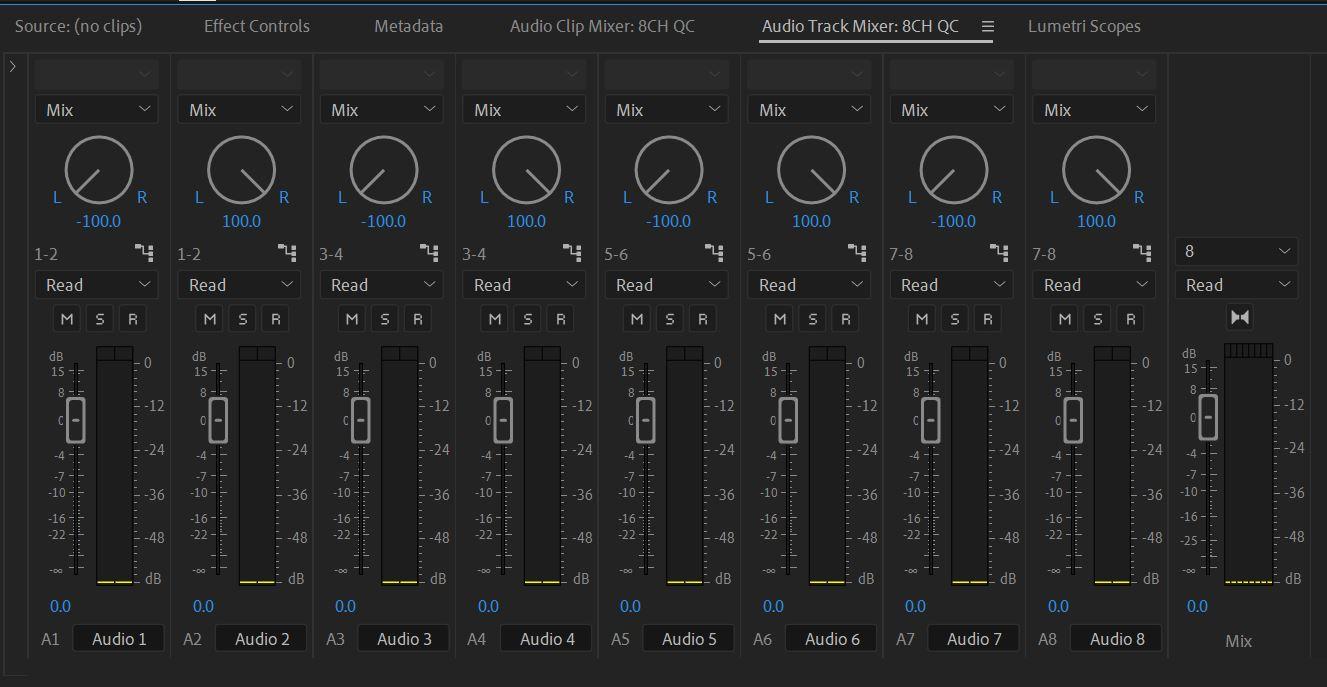This screenshot has height=687, width=1327.
Task: Open Audio 1 Read automation mode dropdown
Action: click(x=97, y=285)
